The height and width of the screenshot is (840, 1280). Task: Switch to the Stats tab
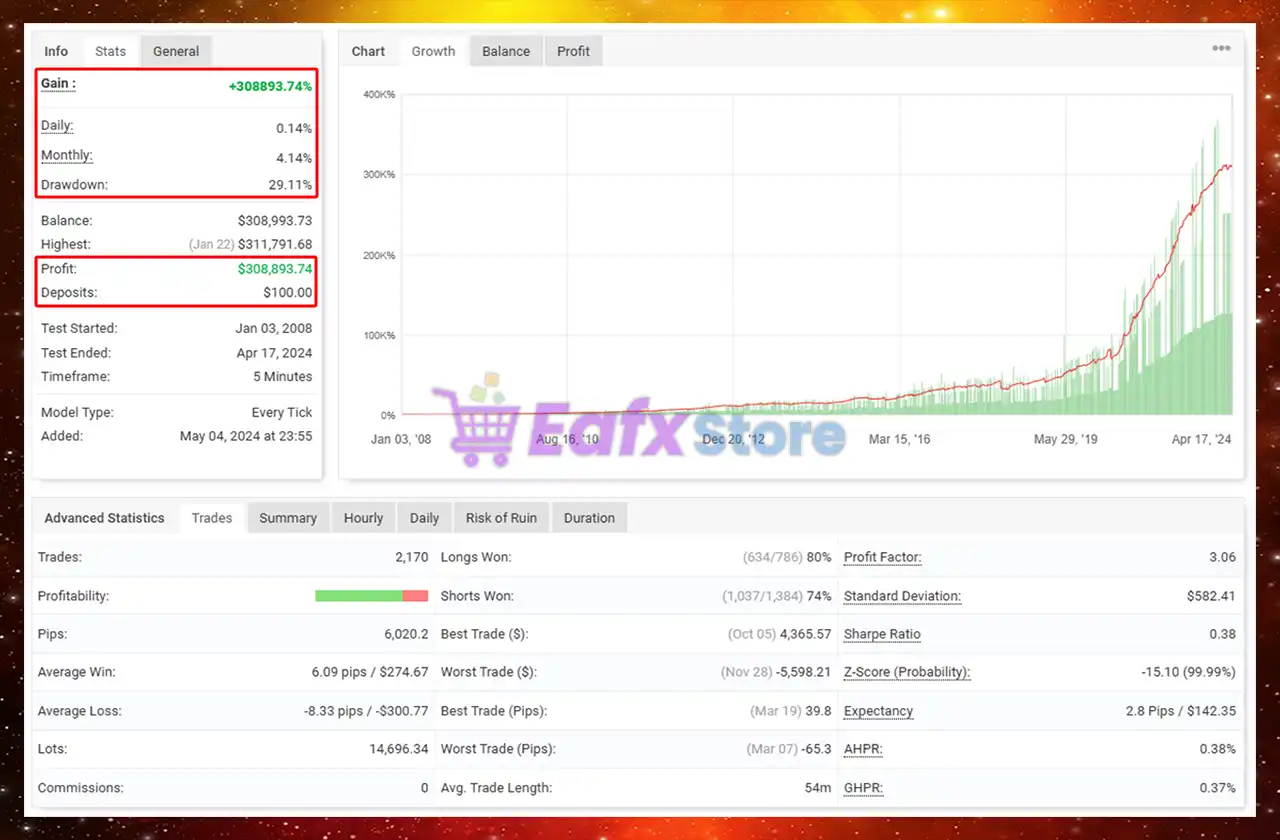[110, 51]
